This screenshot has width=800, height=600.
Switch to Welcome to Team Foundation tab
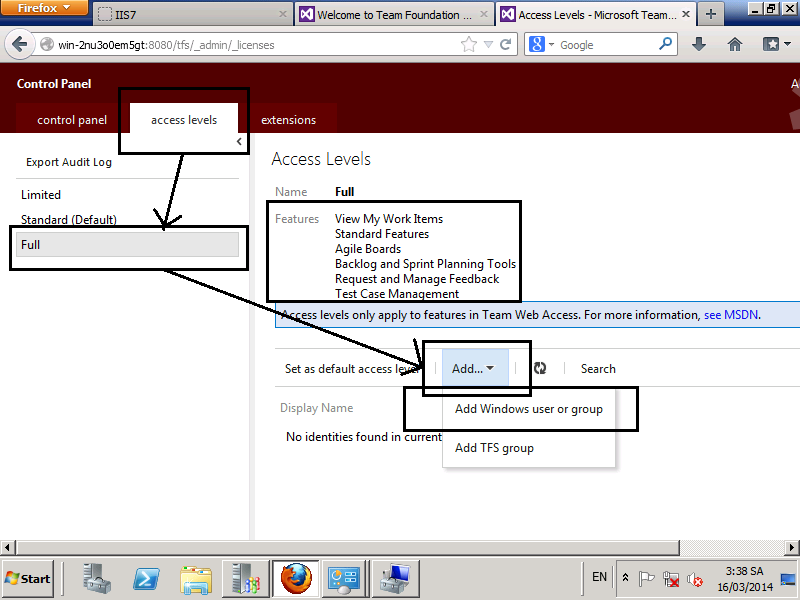tap(393, 15)
